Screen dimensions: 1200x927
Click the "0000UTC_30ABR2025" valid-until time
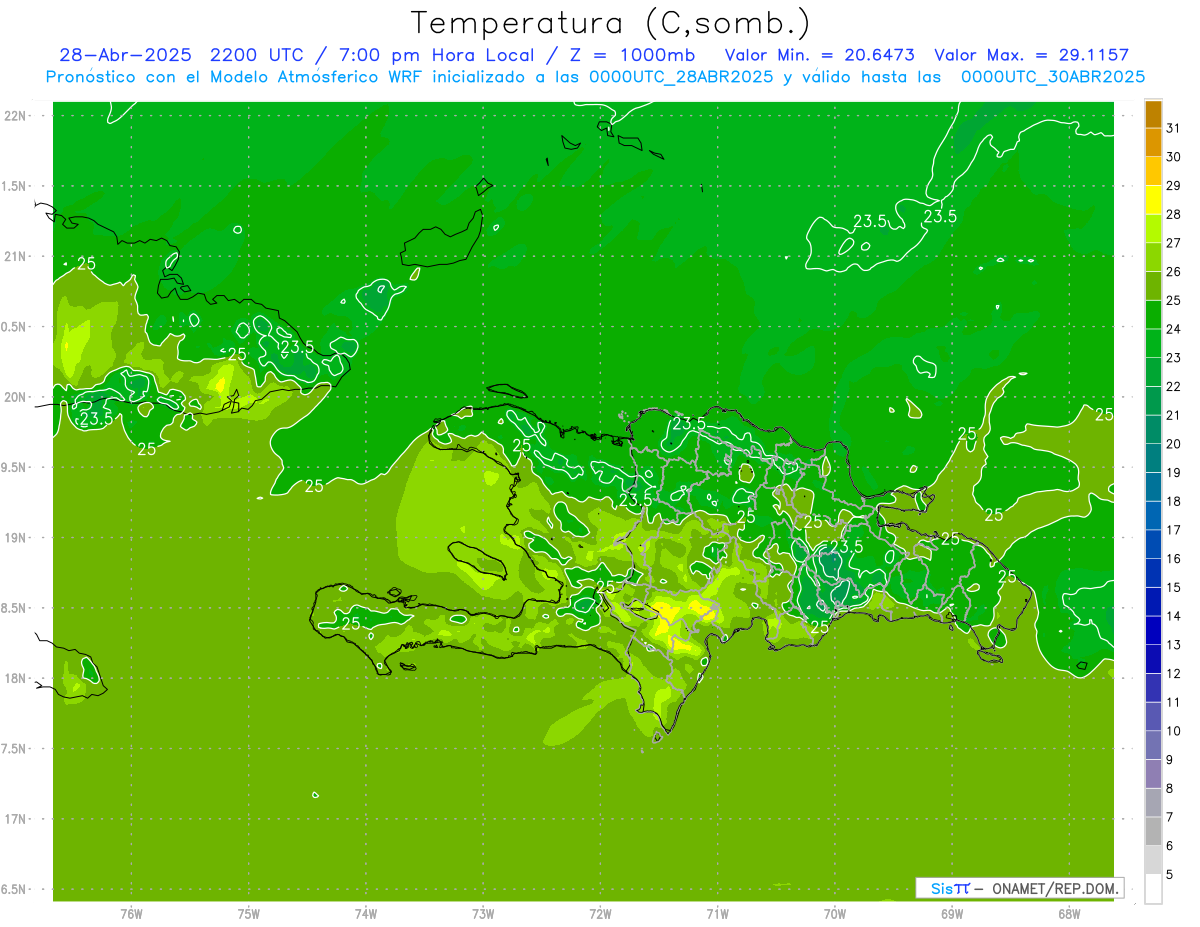click(x=1053, y=76)
